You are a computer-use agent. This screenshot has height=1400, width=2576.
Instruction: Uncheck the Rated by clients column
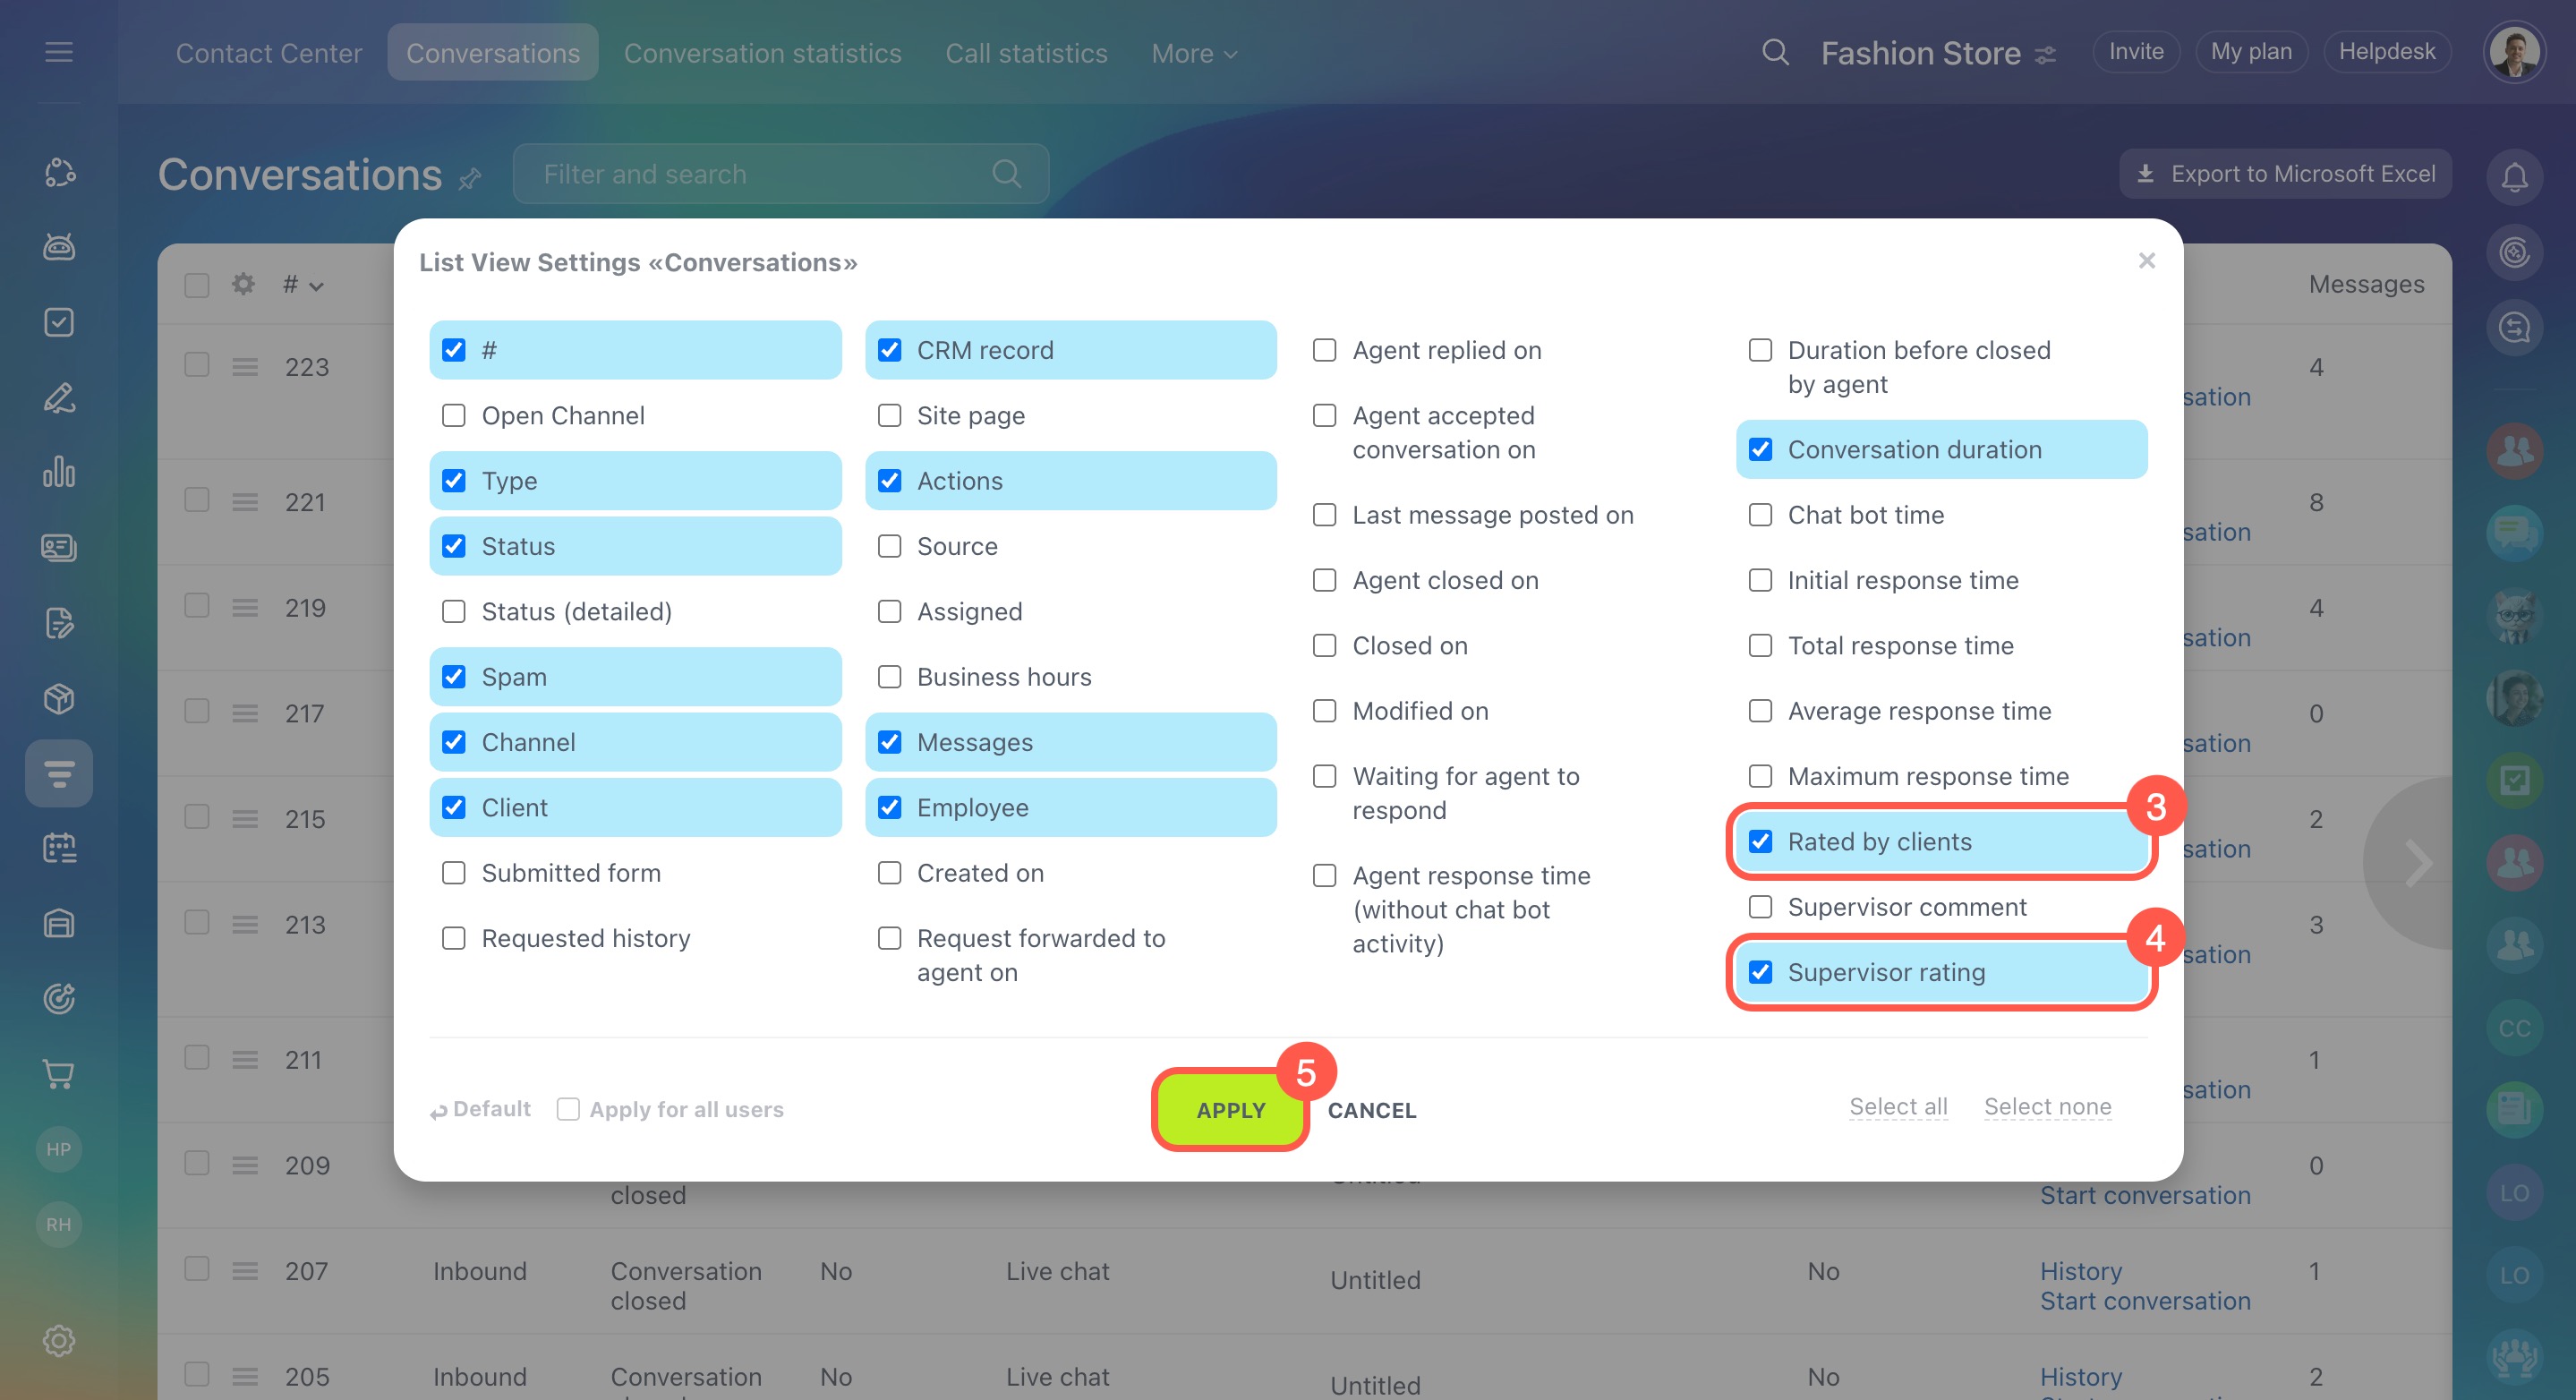pyautogui.click(x=1760, y=841)
